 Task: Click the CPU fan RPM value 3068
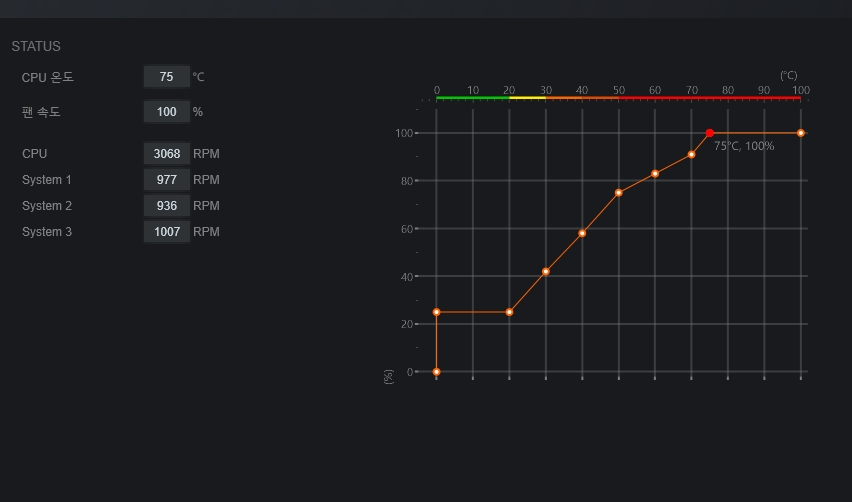[167, 154]
